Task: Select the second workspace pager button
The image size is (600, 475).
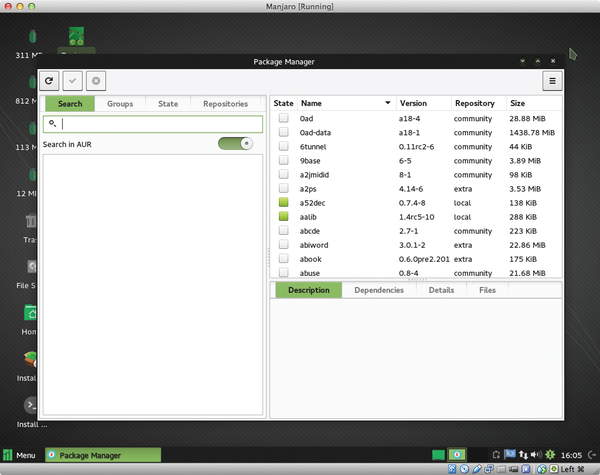Action: tap(457, 455)
